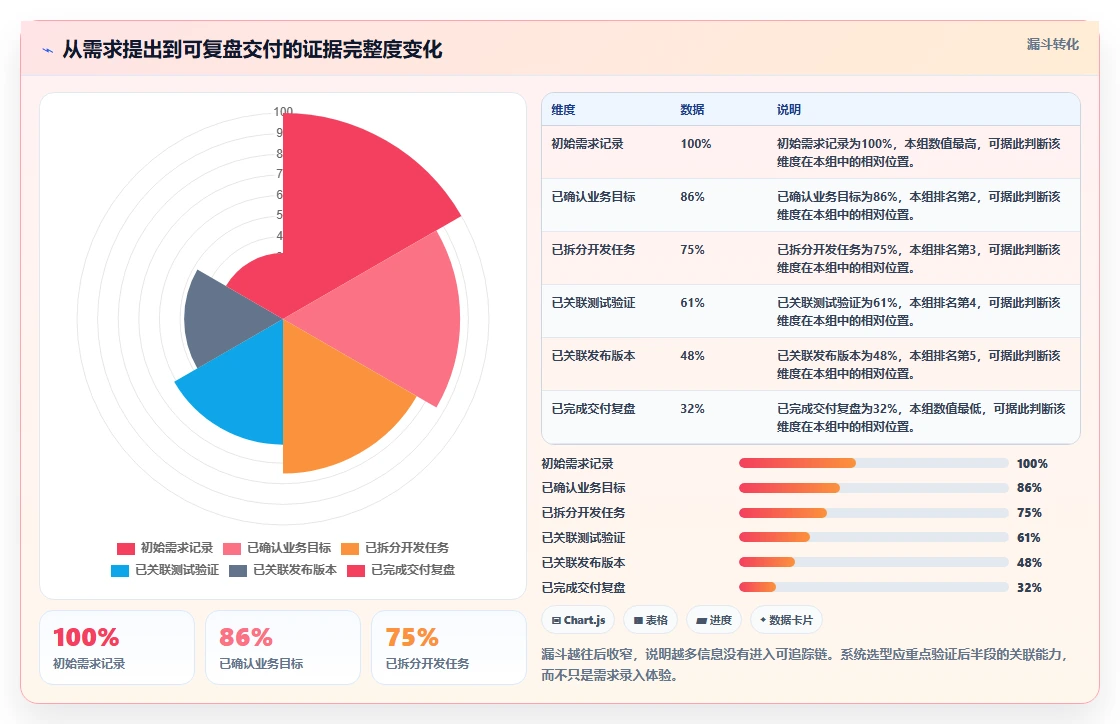Click the 61% value in table
The height and width of the screenshot is (724, 1120).
click(692, 303)
